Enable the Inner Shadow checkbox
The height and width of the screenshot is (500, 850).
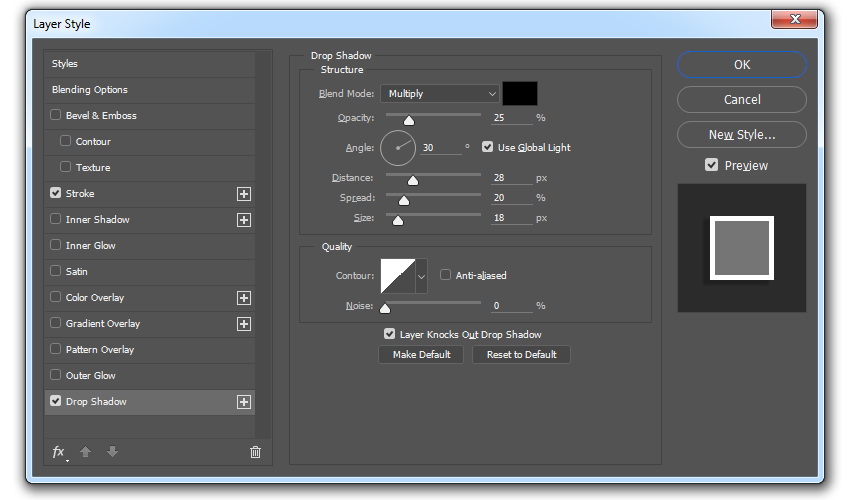pyautogui.click(x=55, y=219)
